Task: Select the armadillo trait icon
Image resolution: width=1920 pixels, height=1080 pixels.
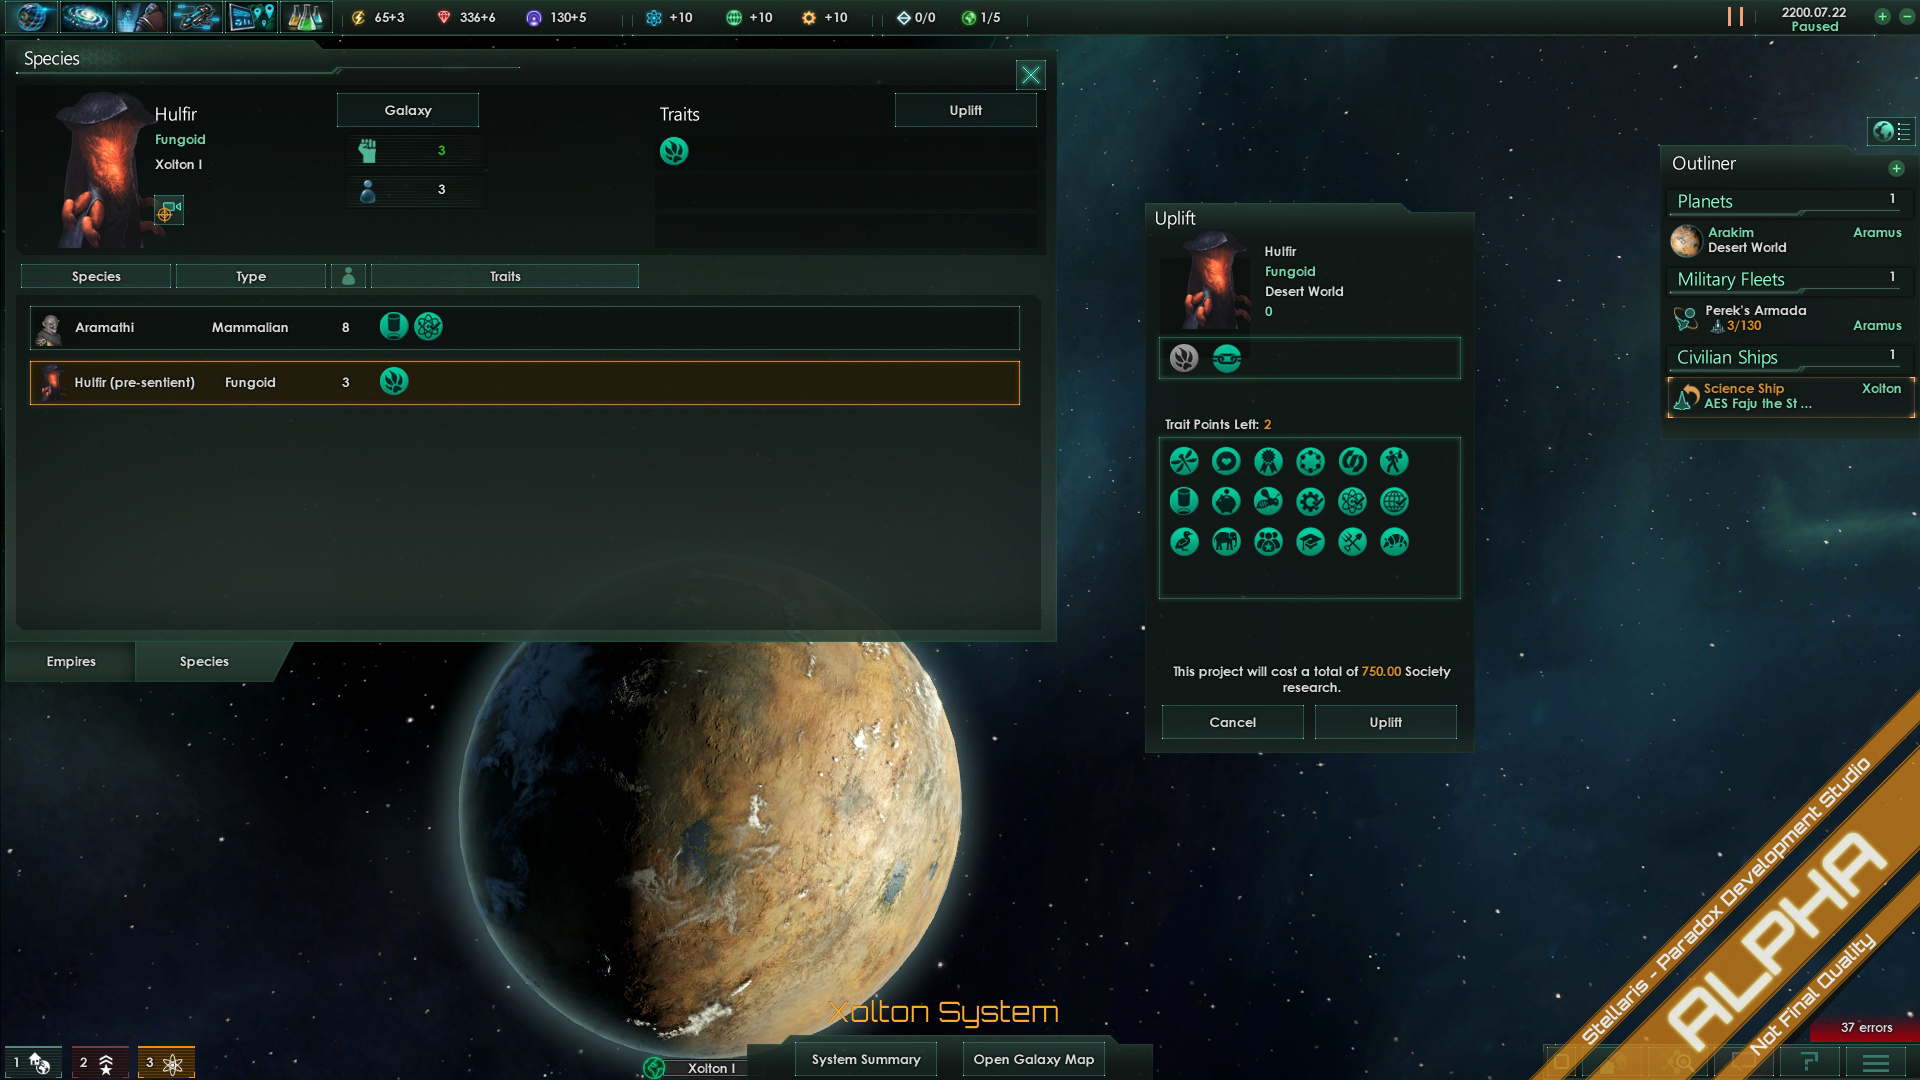Action: (x=1394, y=542)
